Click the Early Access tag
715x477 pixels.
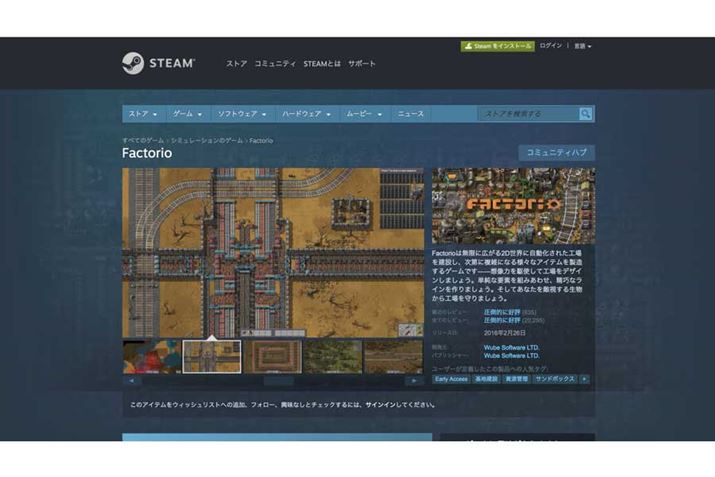[451, 379]
